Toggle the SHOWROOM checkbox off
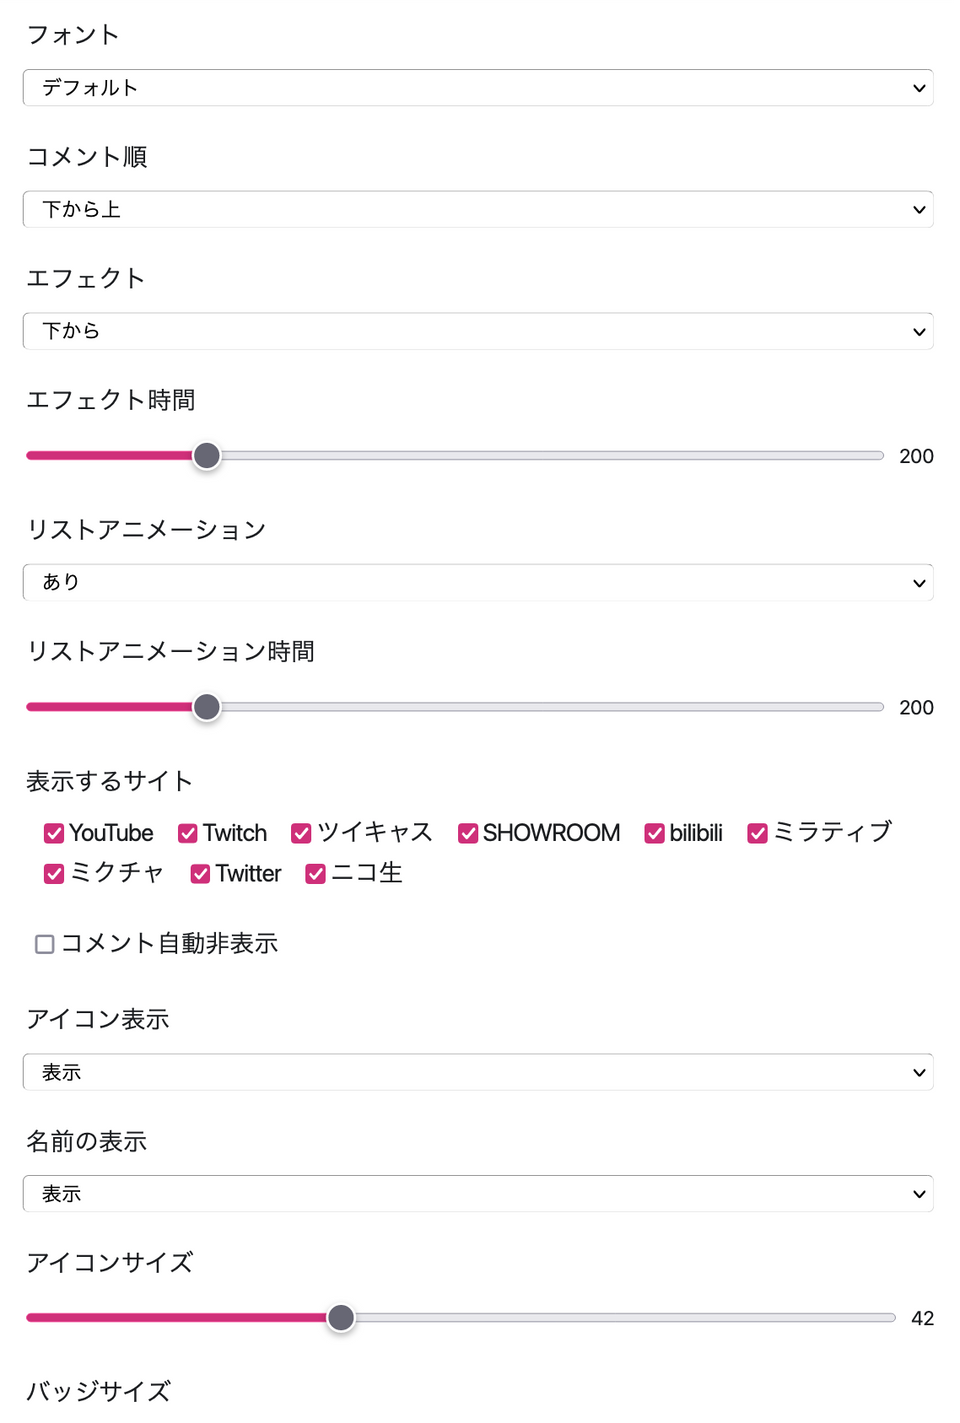 [x=468, y=833]
